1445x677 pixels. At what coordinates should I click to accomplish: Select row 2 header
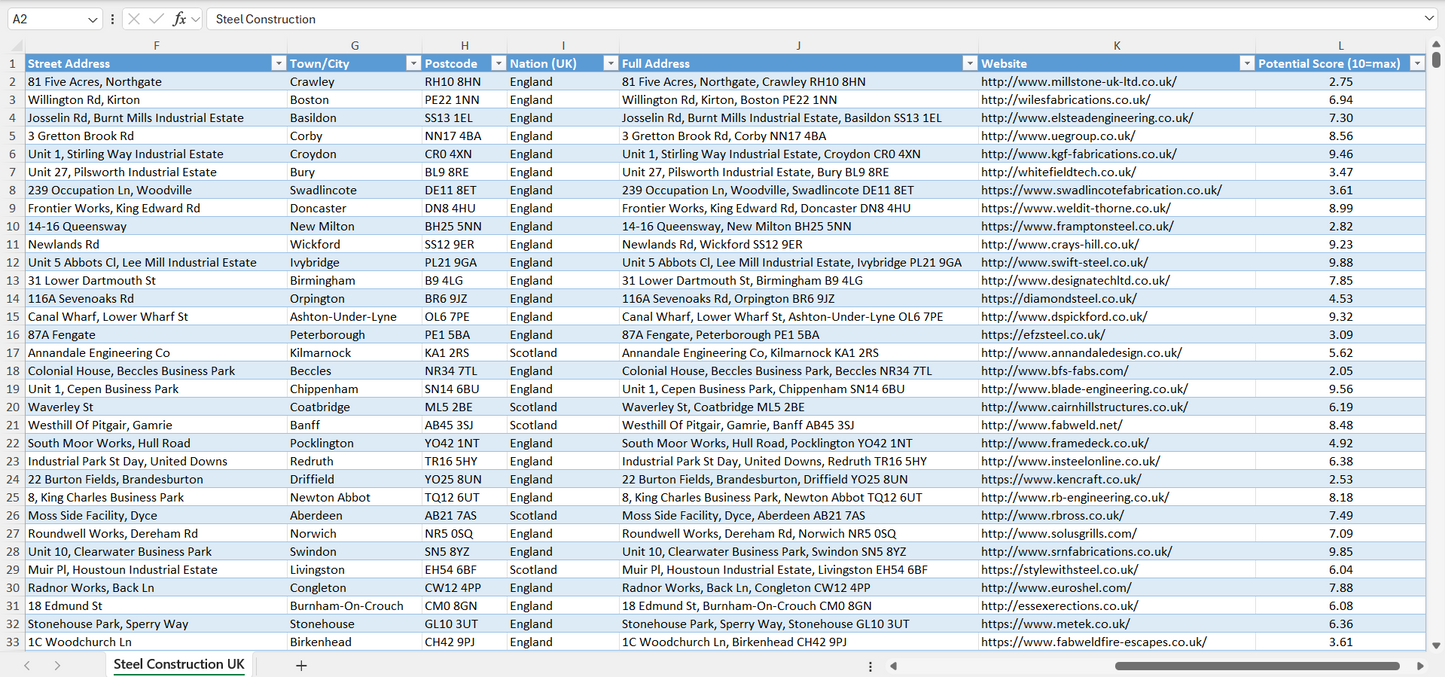point(13,82)
